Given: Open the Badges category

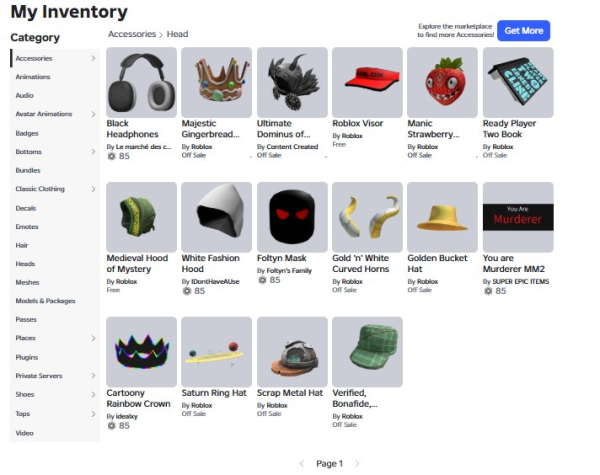Looking at the screenshot, I should click(27, 133).
